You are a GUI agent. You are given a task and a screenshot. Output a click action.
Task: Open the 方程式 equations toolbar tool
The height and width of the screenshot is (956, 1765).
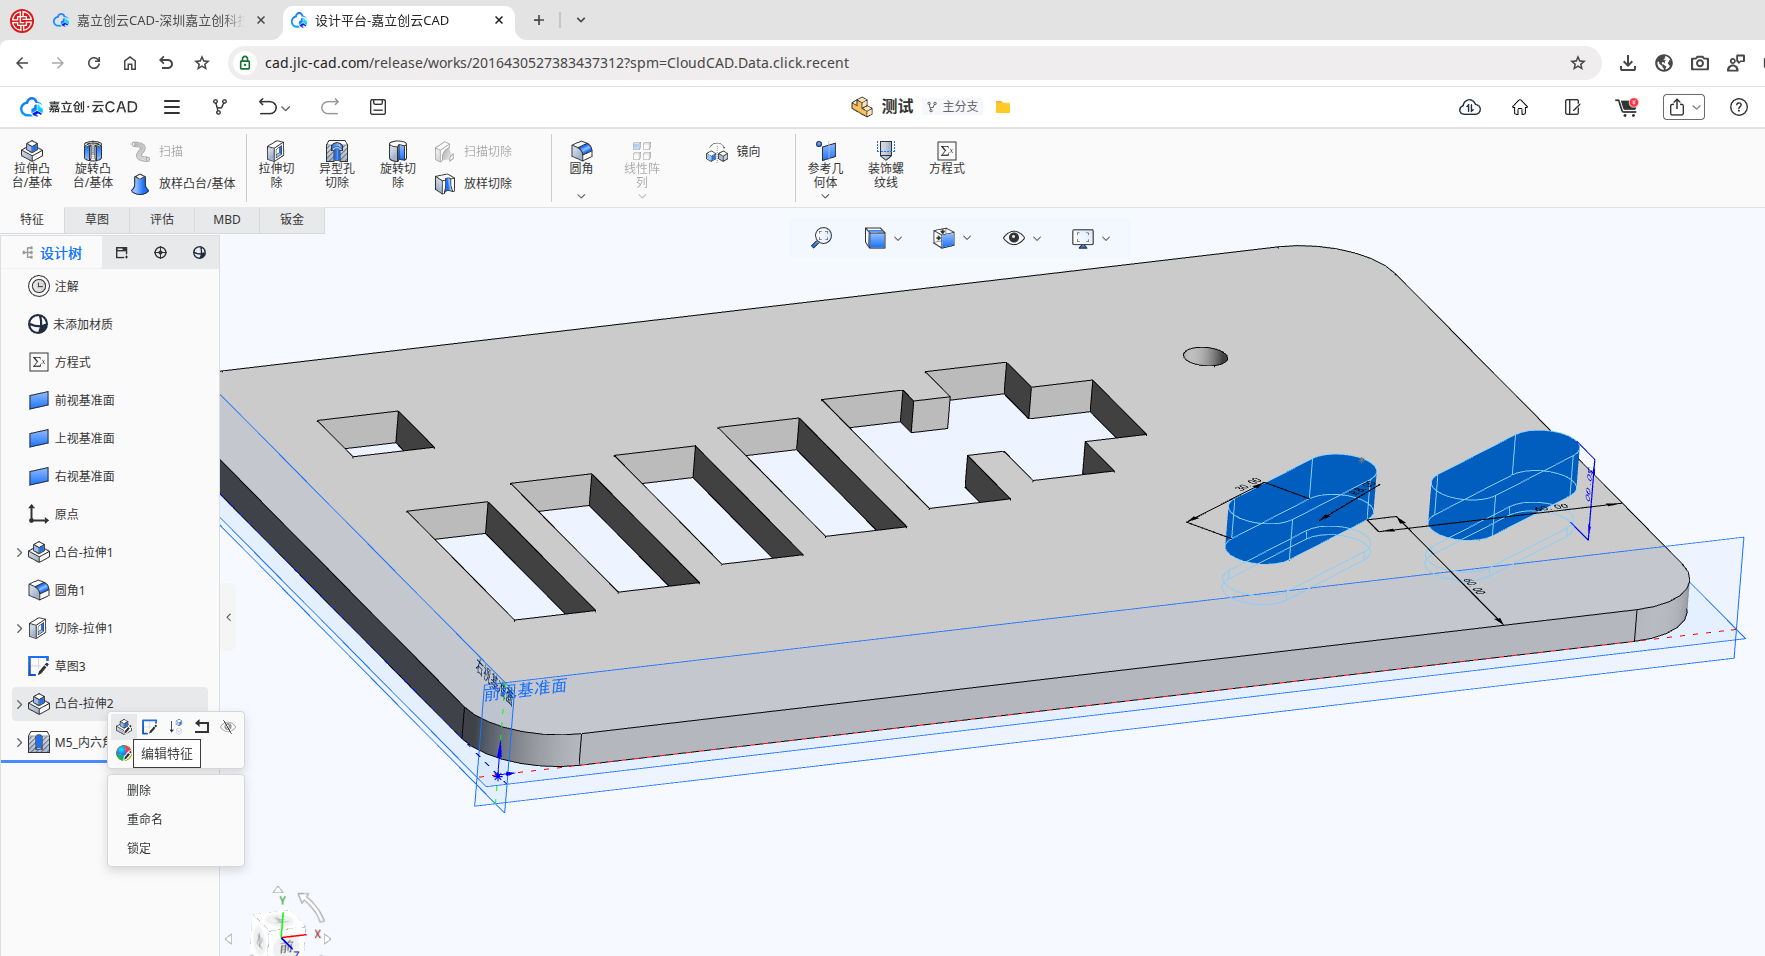click(947, 158)
